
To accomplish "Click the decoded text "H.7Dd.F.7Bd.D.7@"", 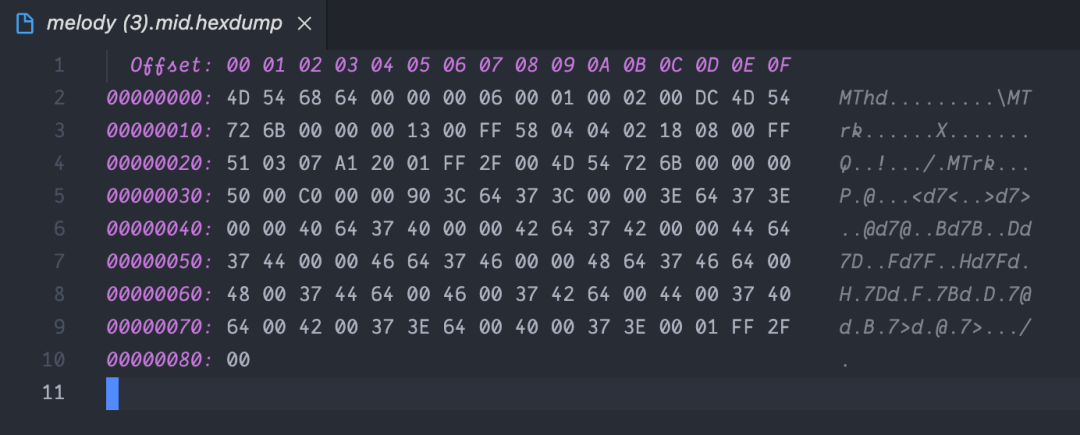I will [x=935, y=293].
